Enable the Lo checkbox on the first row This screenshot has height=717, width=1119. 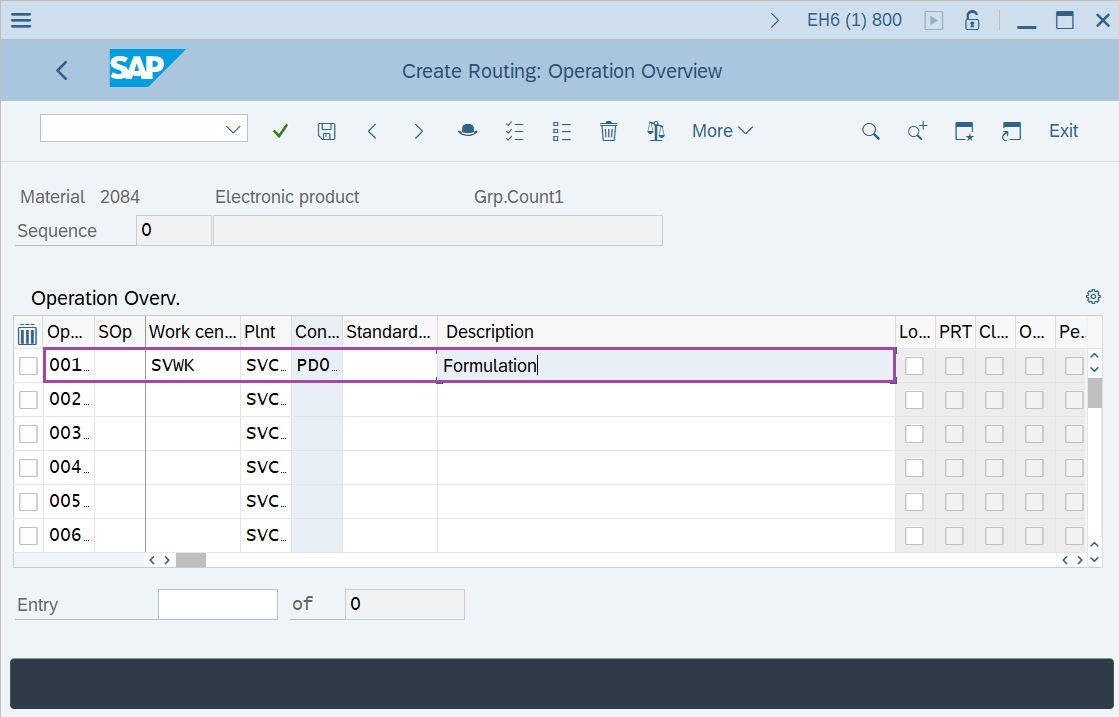(913, 364)
